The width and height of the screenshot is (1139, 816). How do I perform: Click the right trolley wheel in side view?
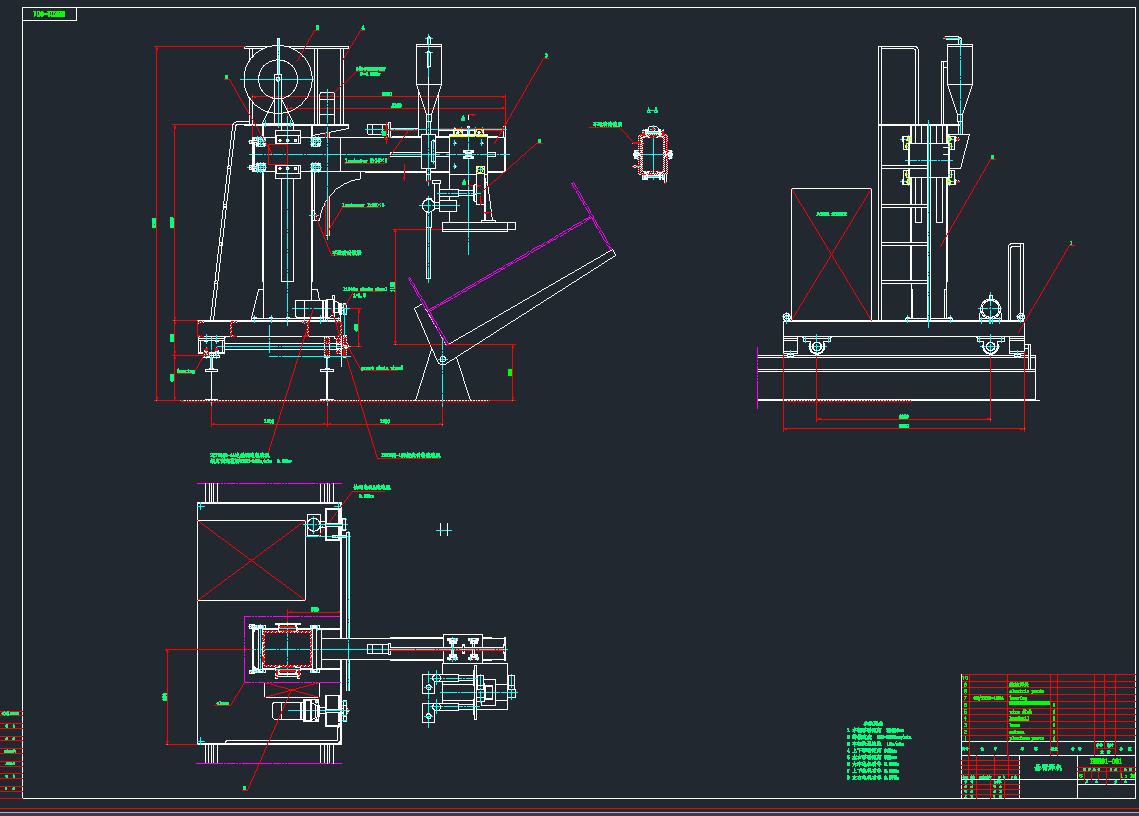990,346
